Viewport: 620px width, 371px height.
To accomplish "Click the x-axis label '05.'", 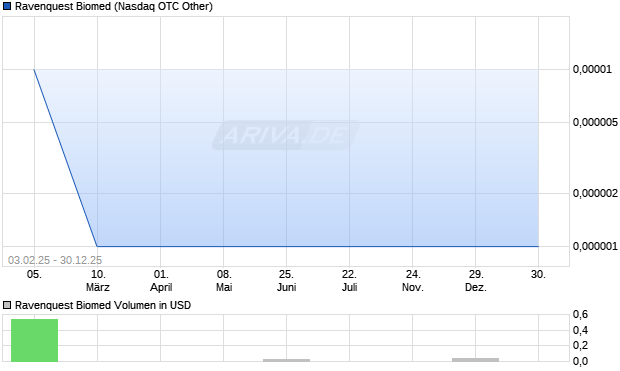I will (34, 274).
